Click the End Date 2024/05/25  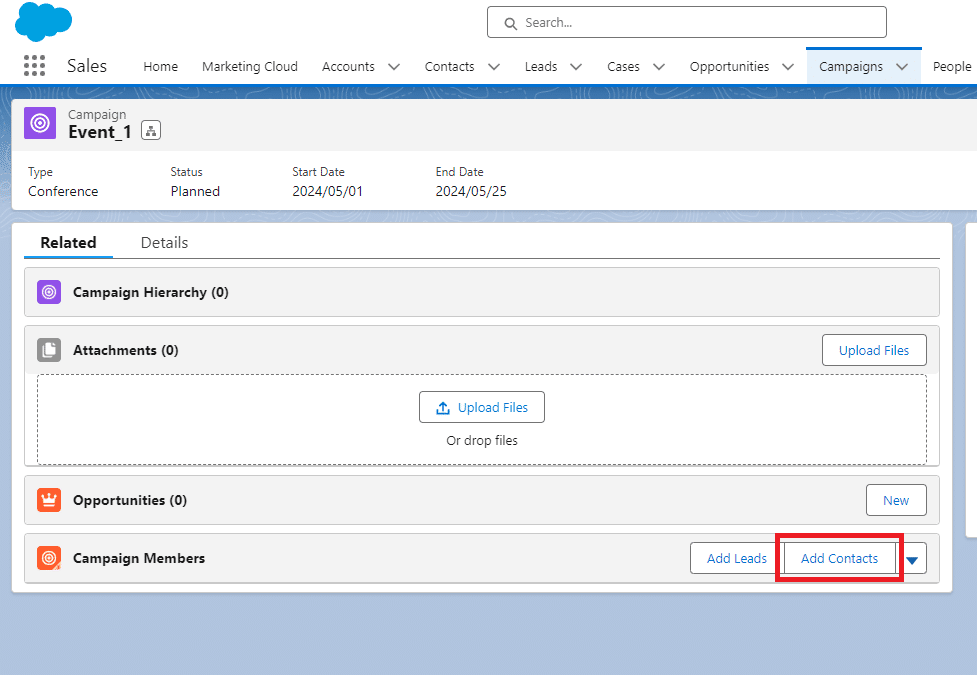pos(471,191)
